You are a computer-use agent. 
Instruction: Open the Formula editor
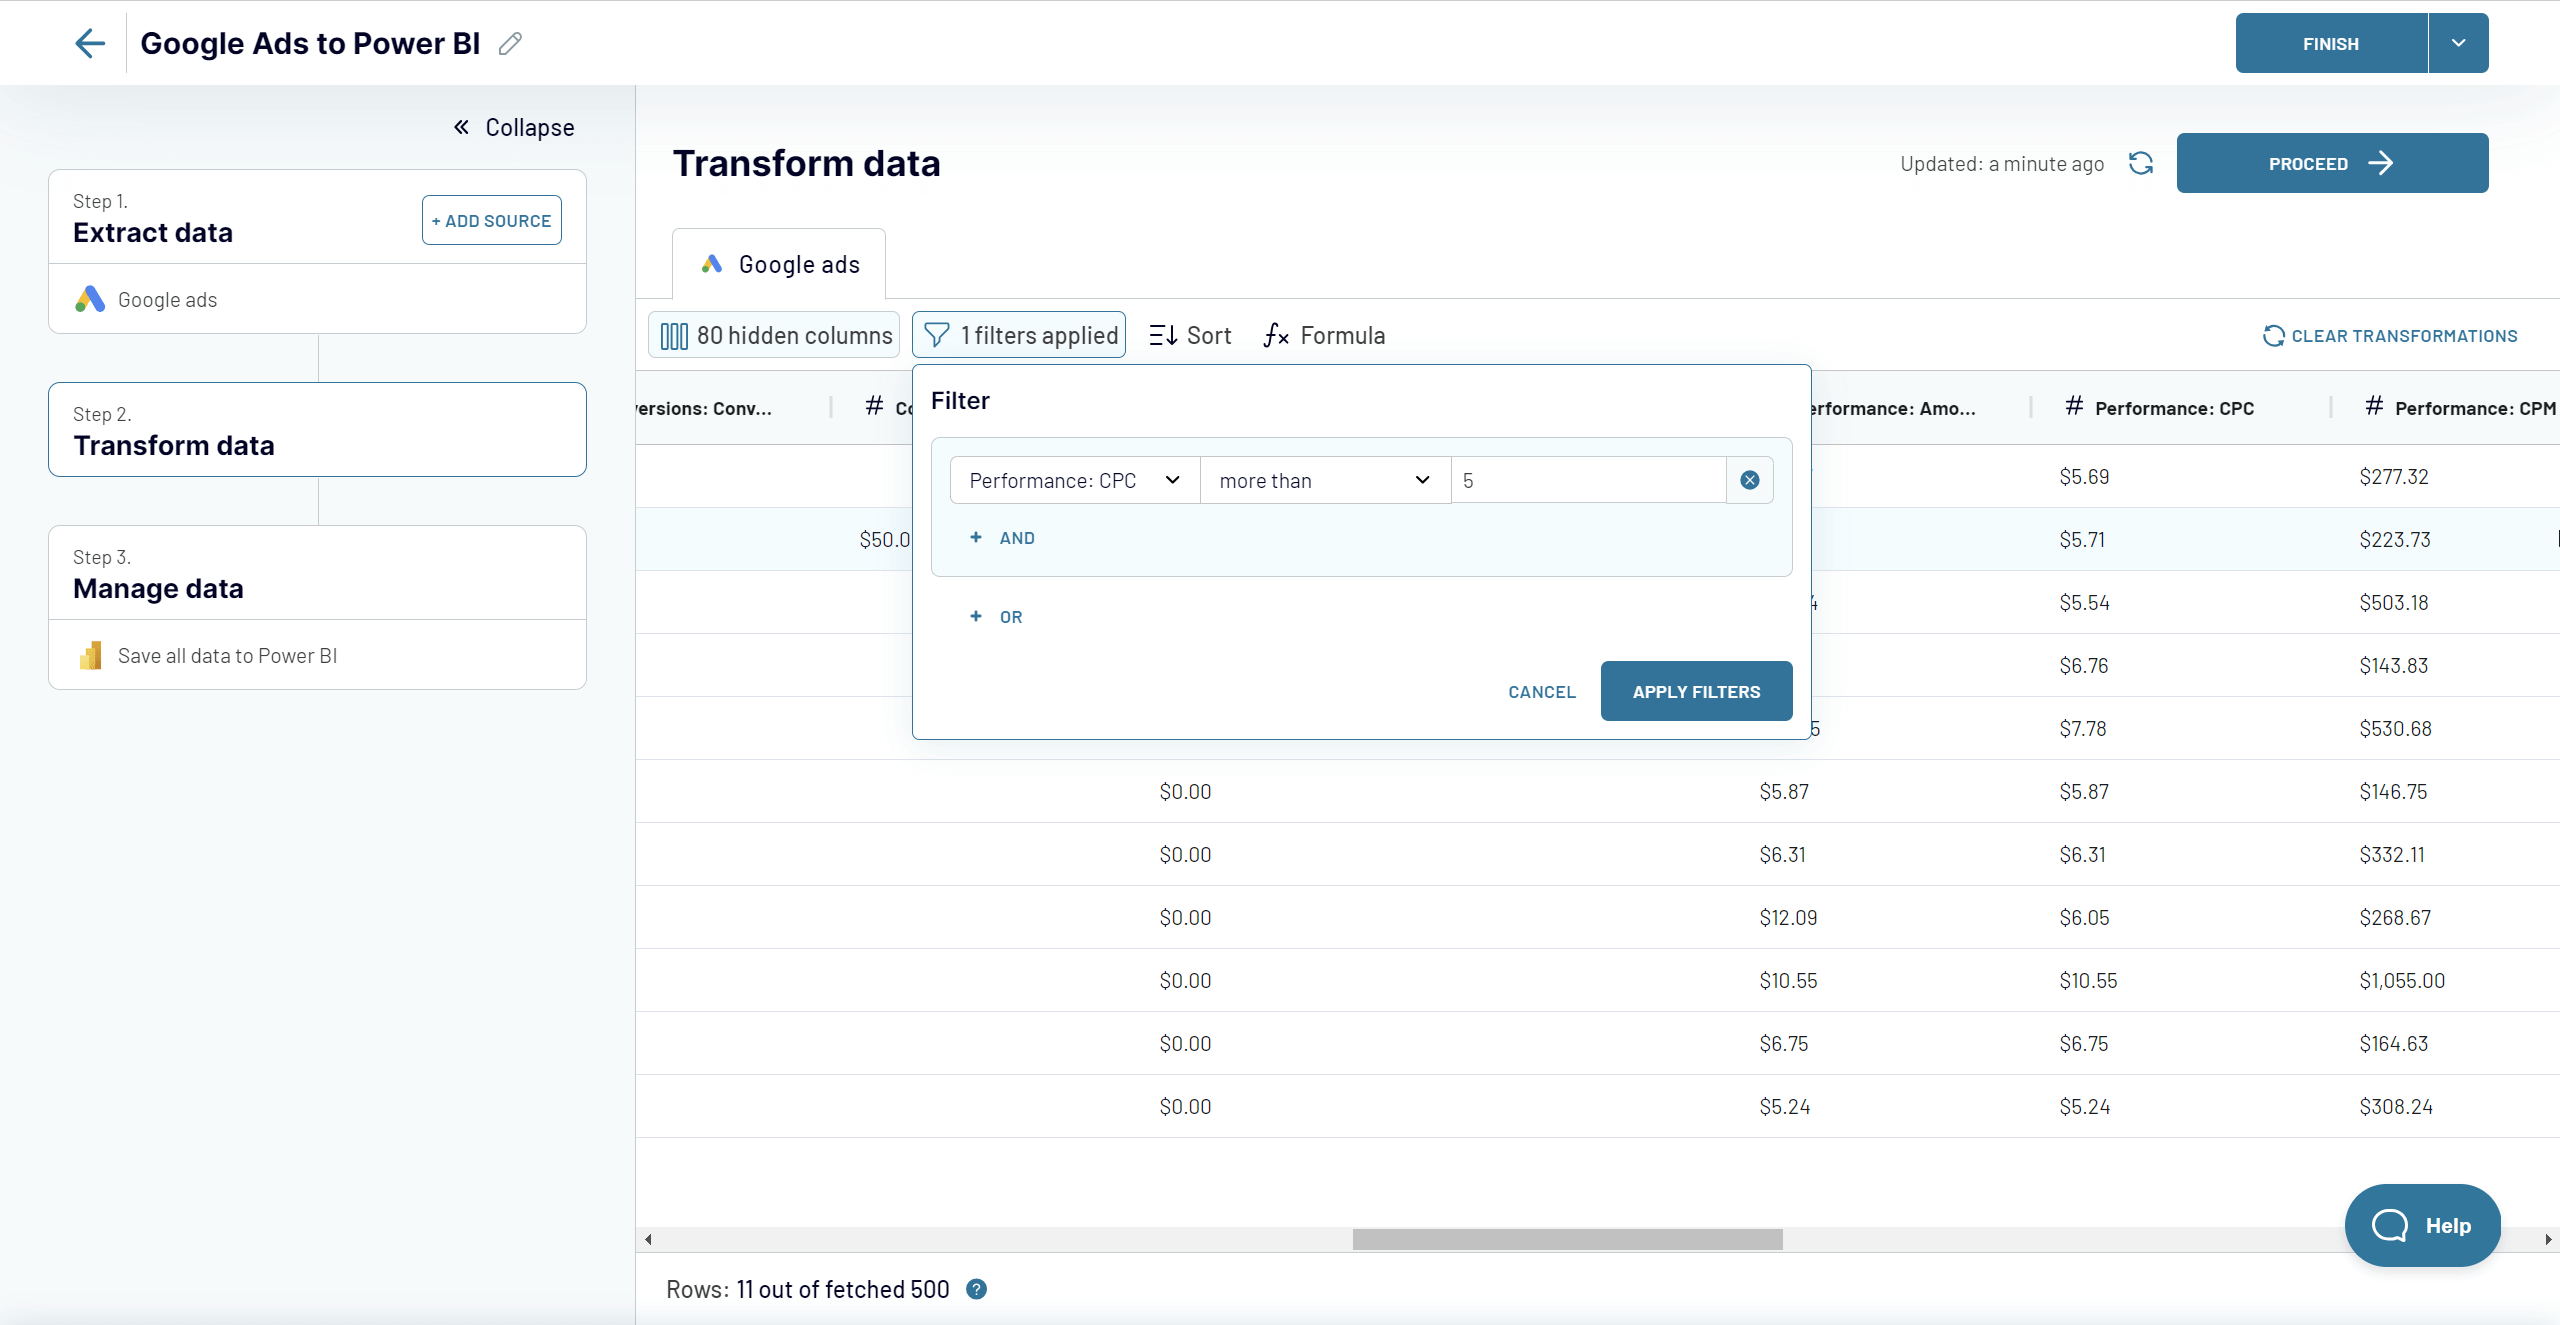pos(1324,335)
